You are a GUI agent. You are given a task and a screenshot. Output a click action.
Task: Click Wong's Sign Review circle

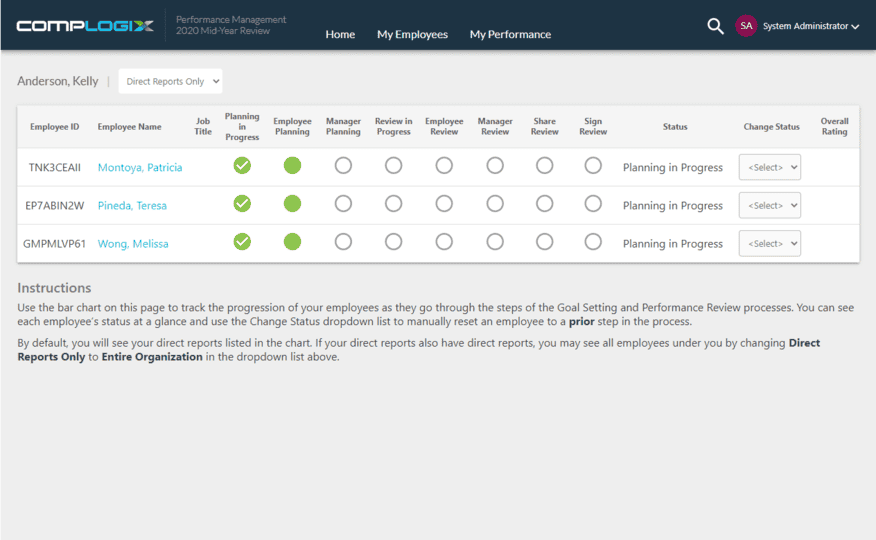click(593, 242)
